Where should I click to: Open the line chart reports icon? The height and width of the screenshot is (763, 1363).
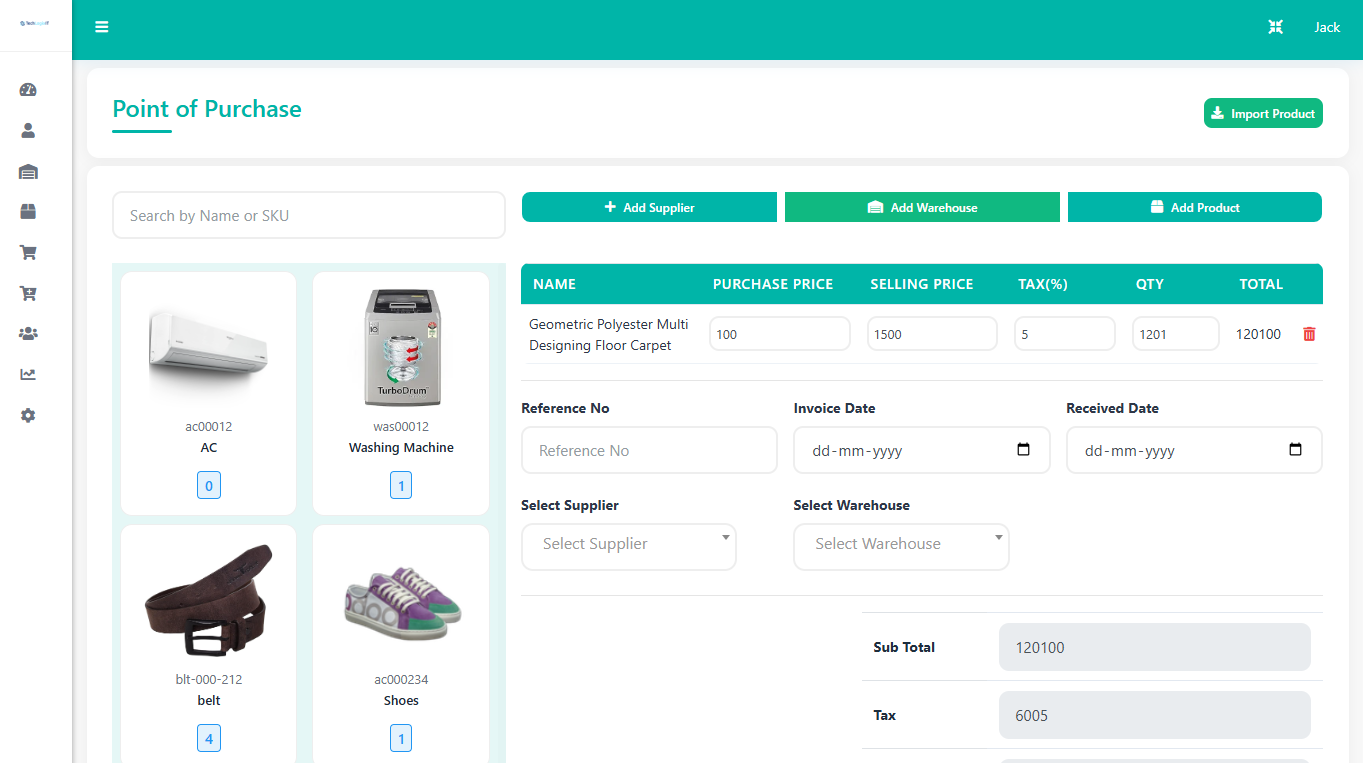tap(28, 375)
